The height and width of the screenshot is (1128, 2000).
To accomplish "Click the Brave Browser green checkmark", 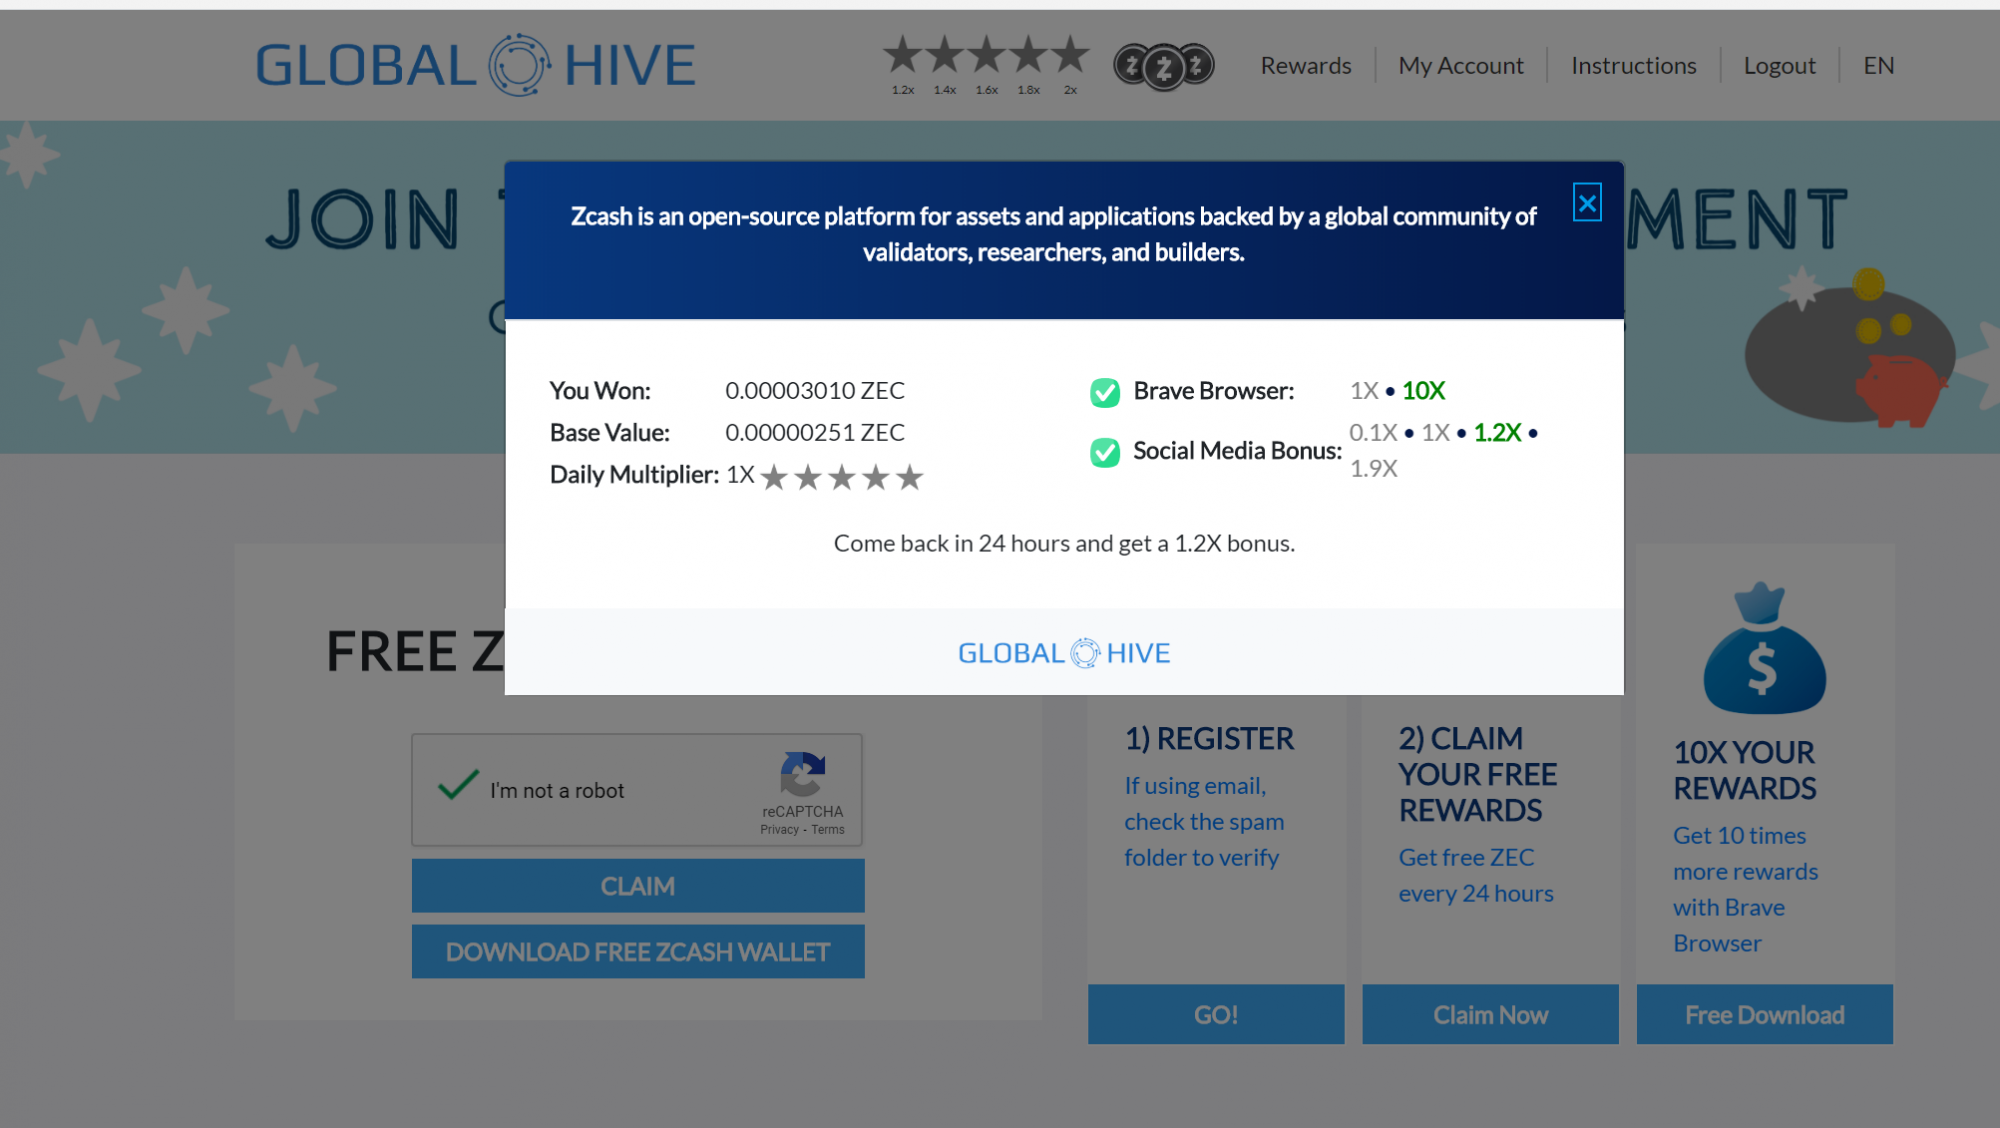I will coord(1105,393).
